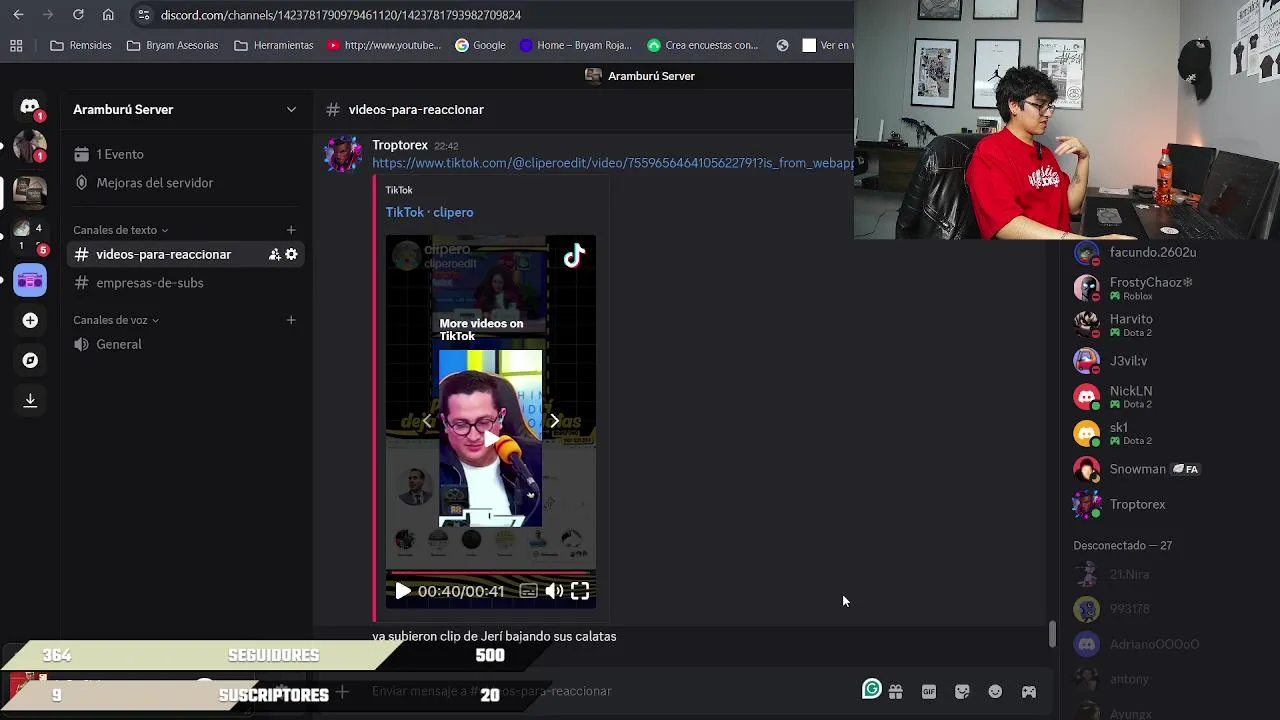Image resolution: width=1280 pixels, height=720 pixels.
Task: Open Troptorex avatar on the message
Action: [343, 155]
